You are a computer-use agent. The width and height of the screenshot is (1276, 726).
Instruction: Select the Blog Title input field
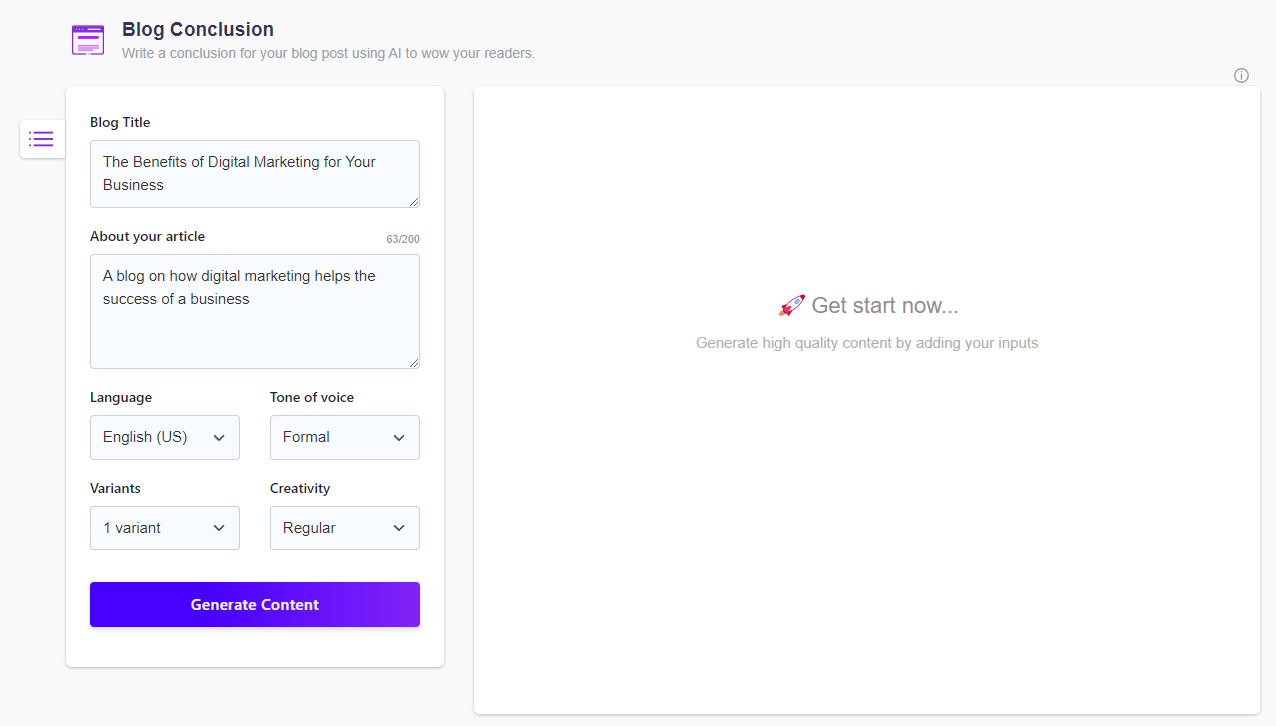pos(254,173)
